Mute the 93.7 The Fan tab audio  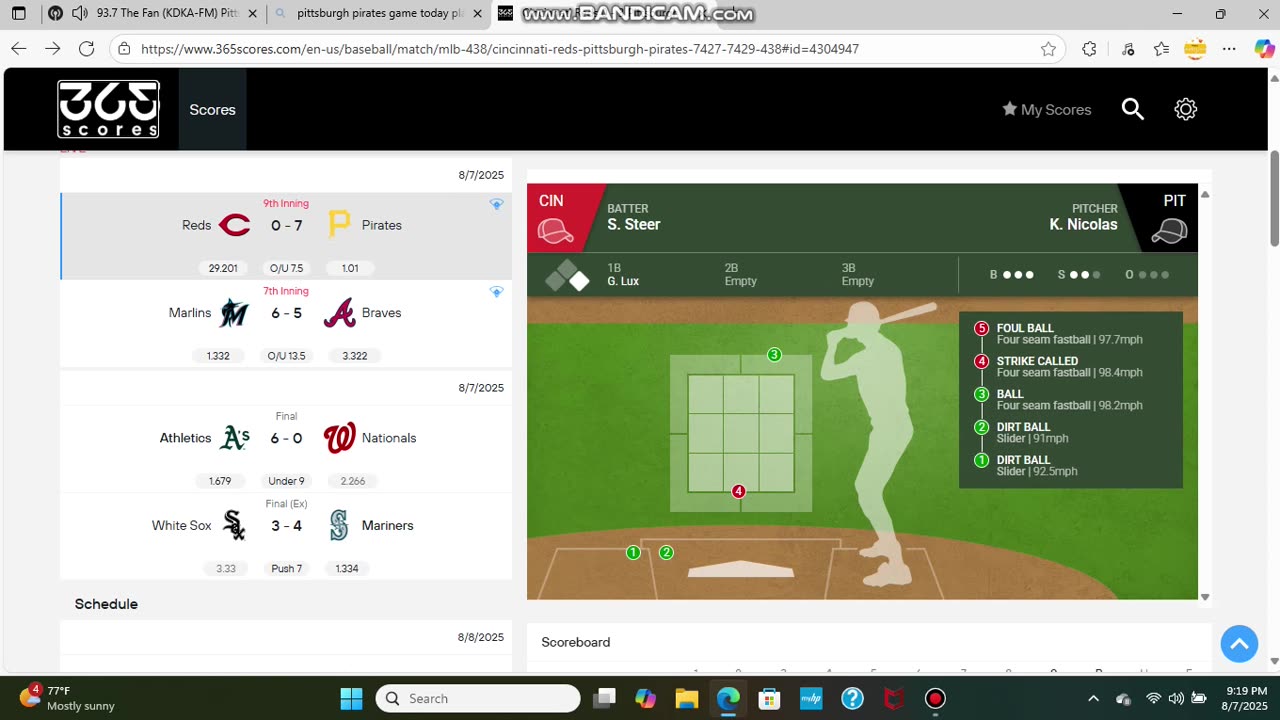click(x=80, y=14)
